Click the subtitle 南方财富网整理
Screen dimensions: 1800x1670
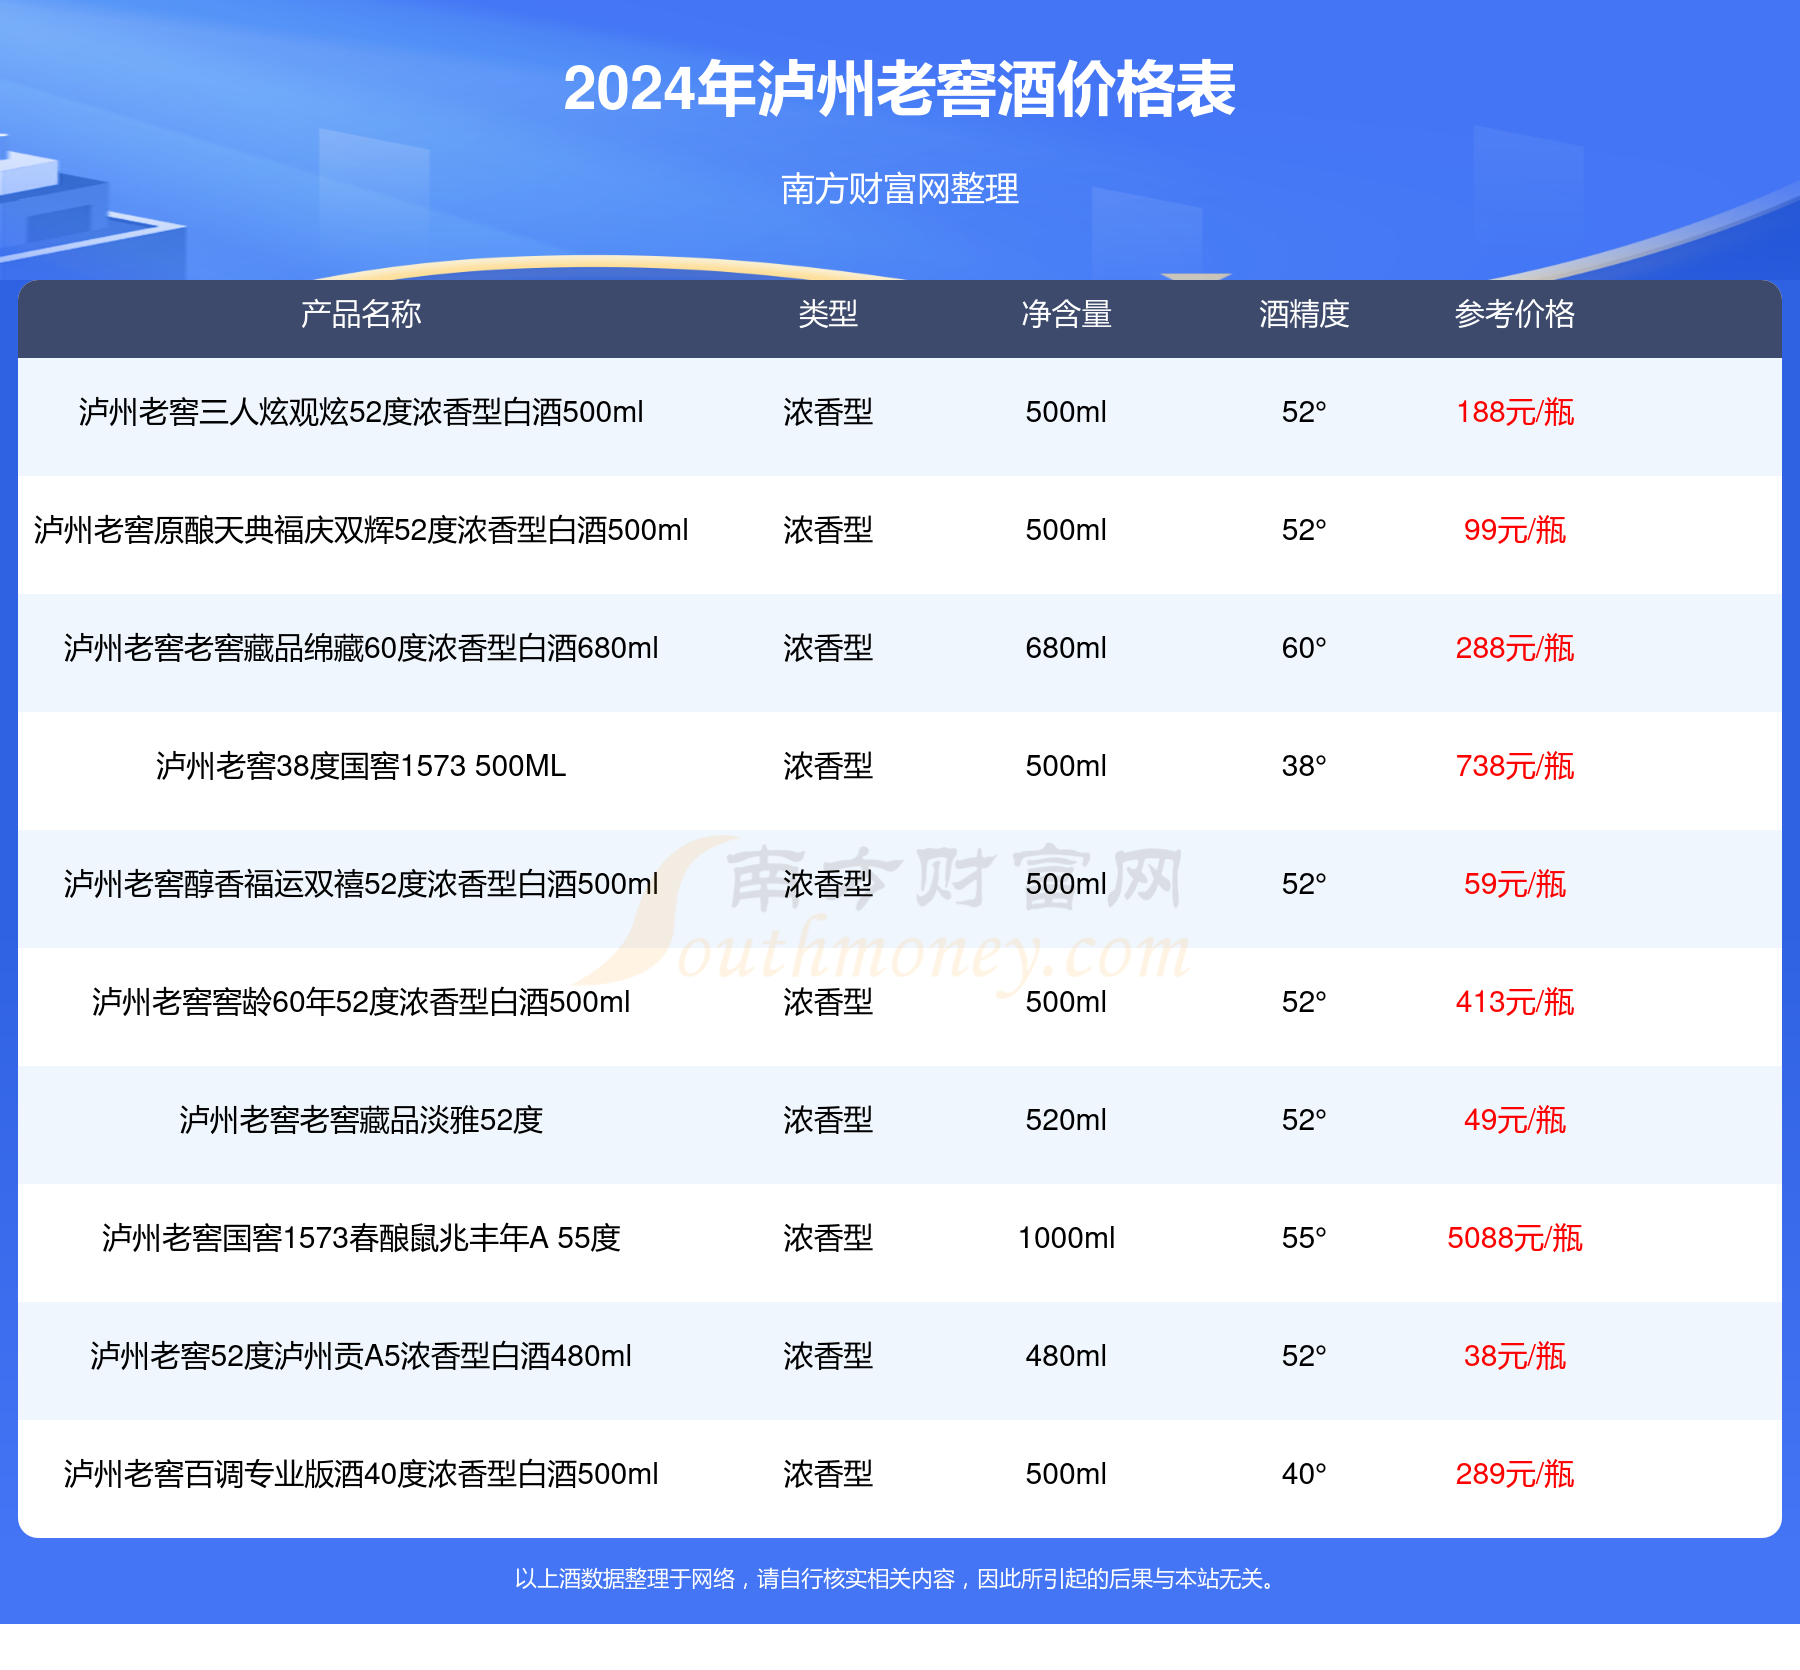click(899, 188)
